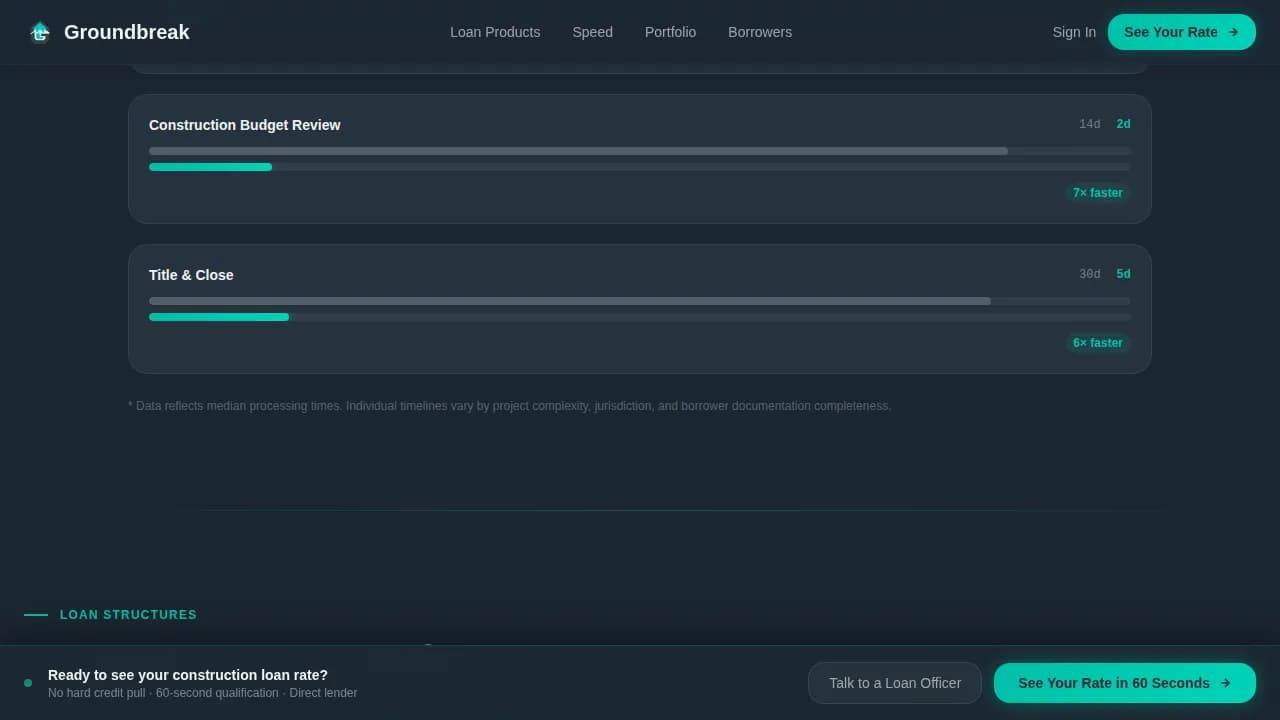This screenshot has height=720, width=1280.
Task: Open the Loan Products nav item
Action: coord(495,32)
